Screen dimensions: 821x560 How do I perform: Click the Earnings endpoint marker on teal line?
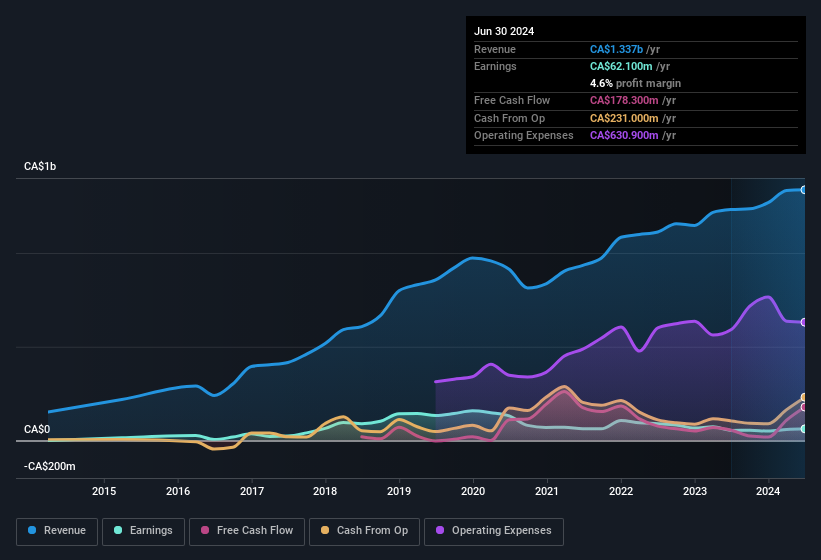804,429
